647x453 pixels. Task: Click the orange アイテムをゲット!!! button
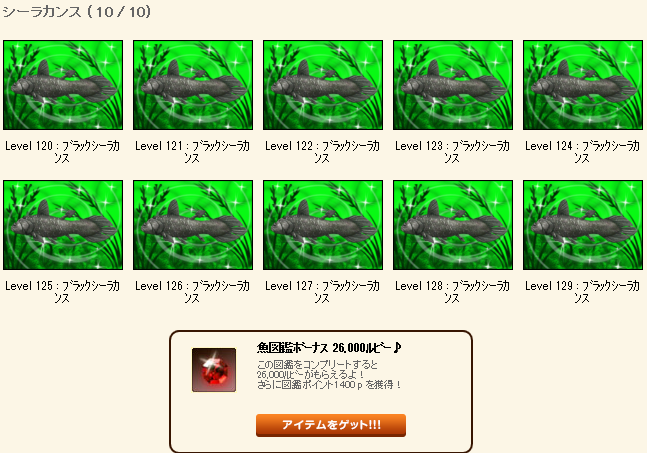coord(331,425)
